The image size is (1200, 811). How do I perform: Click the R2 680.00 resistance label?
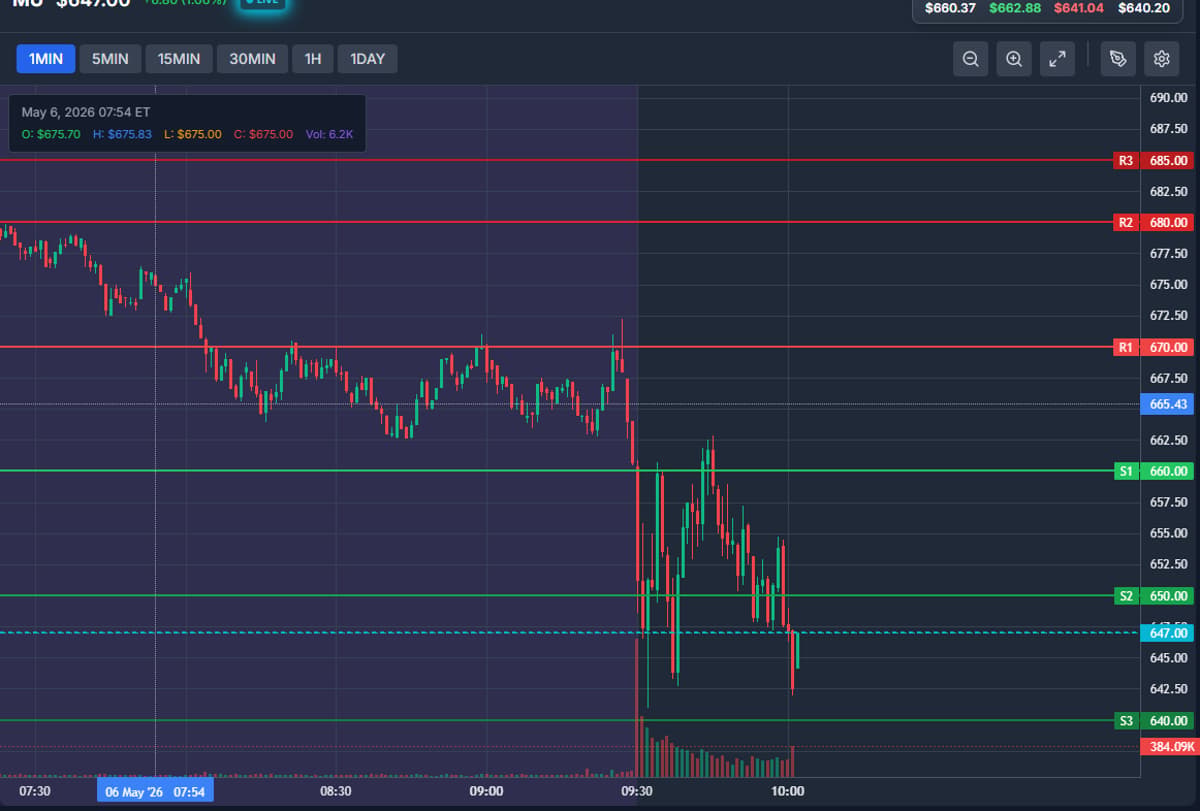pos(1154,222)
